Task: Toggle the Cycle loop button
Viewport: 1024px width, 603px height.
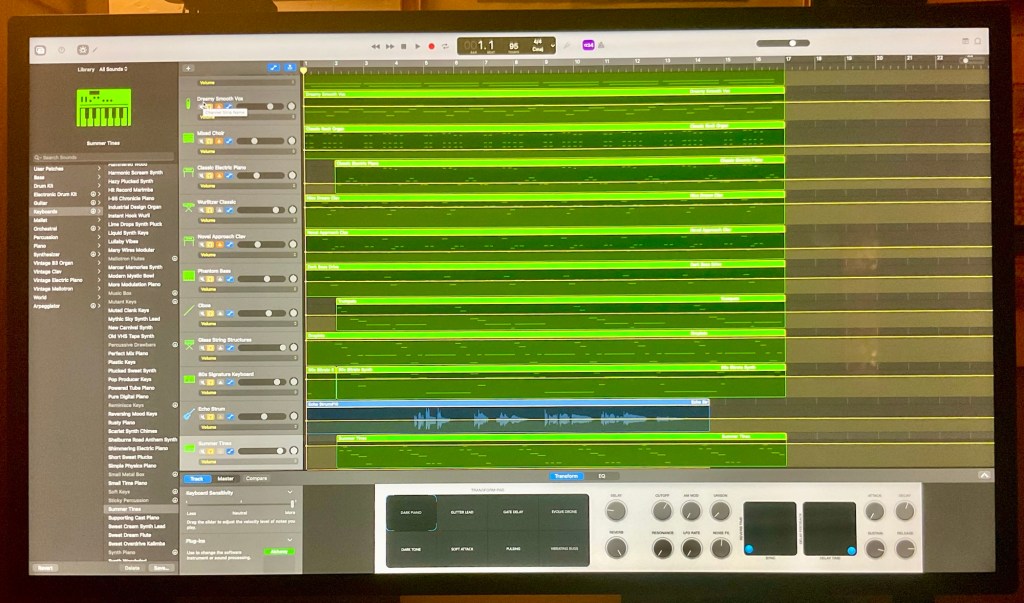Action: coord(446,46)
